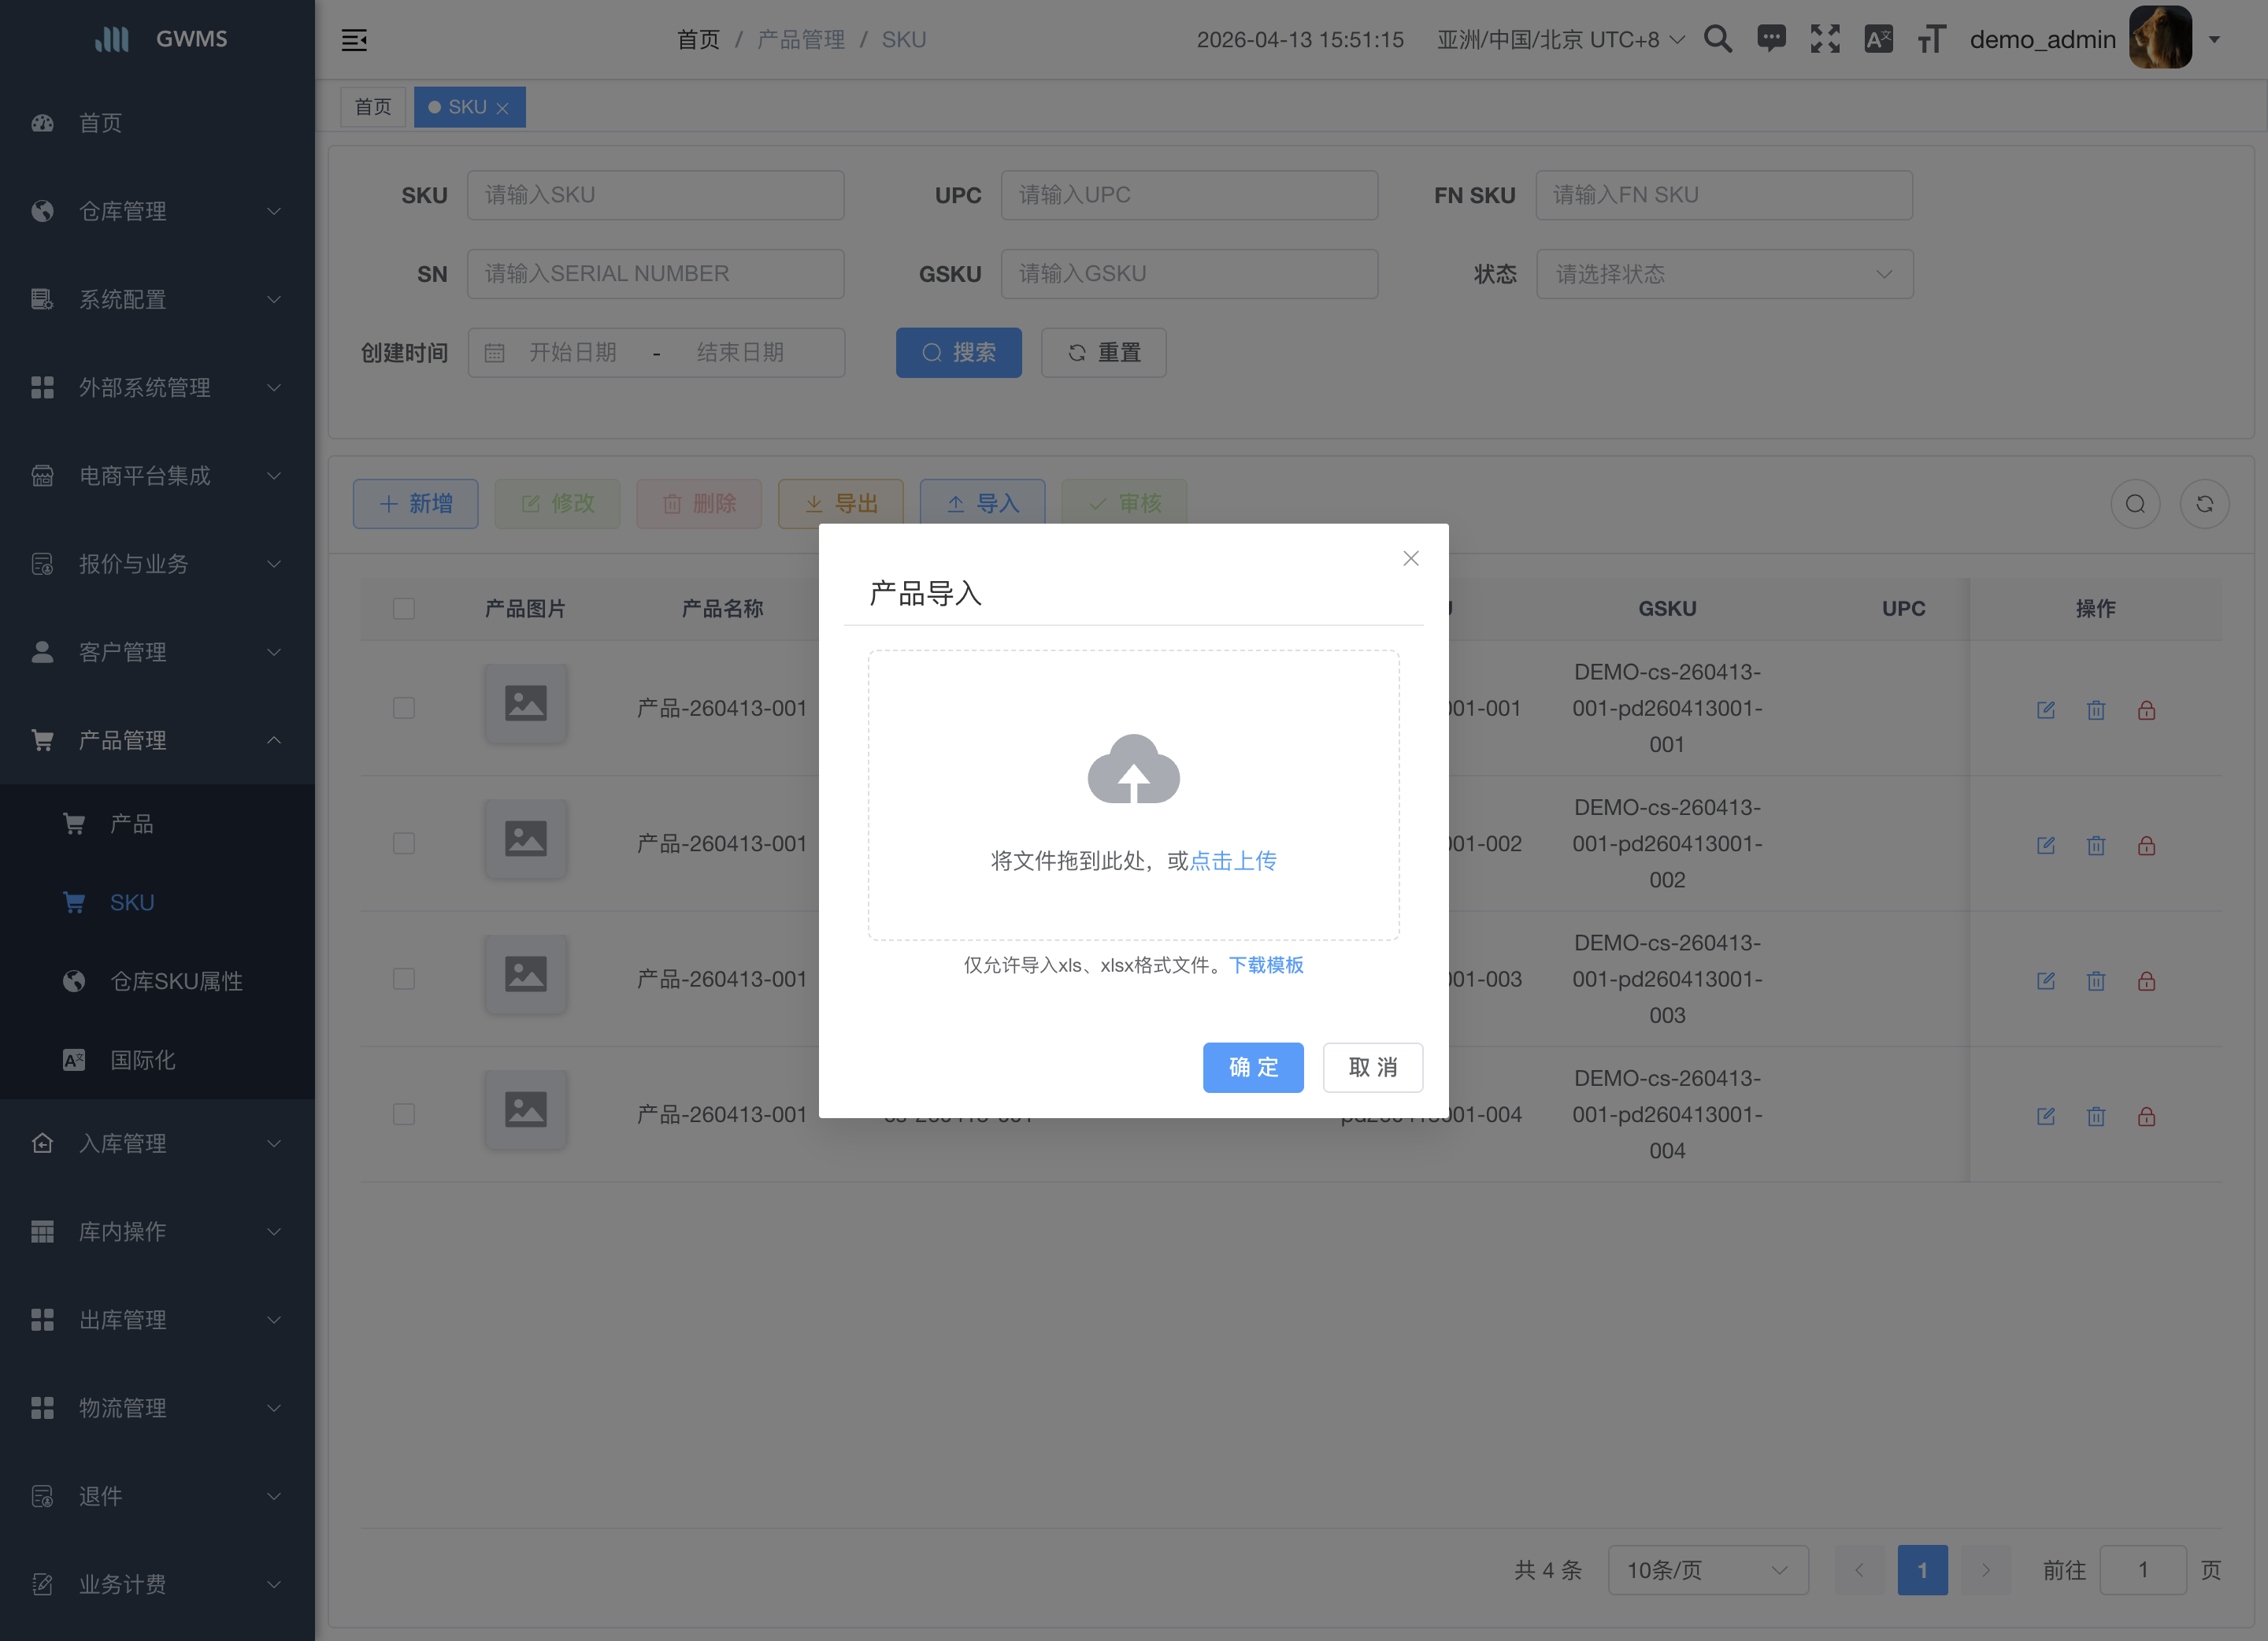Screen dimensions: 2268x1641
Task: Click the 导出 export button
Action: coord(840,503)
